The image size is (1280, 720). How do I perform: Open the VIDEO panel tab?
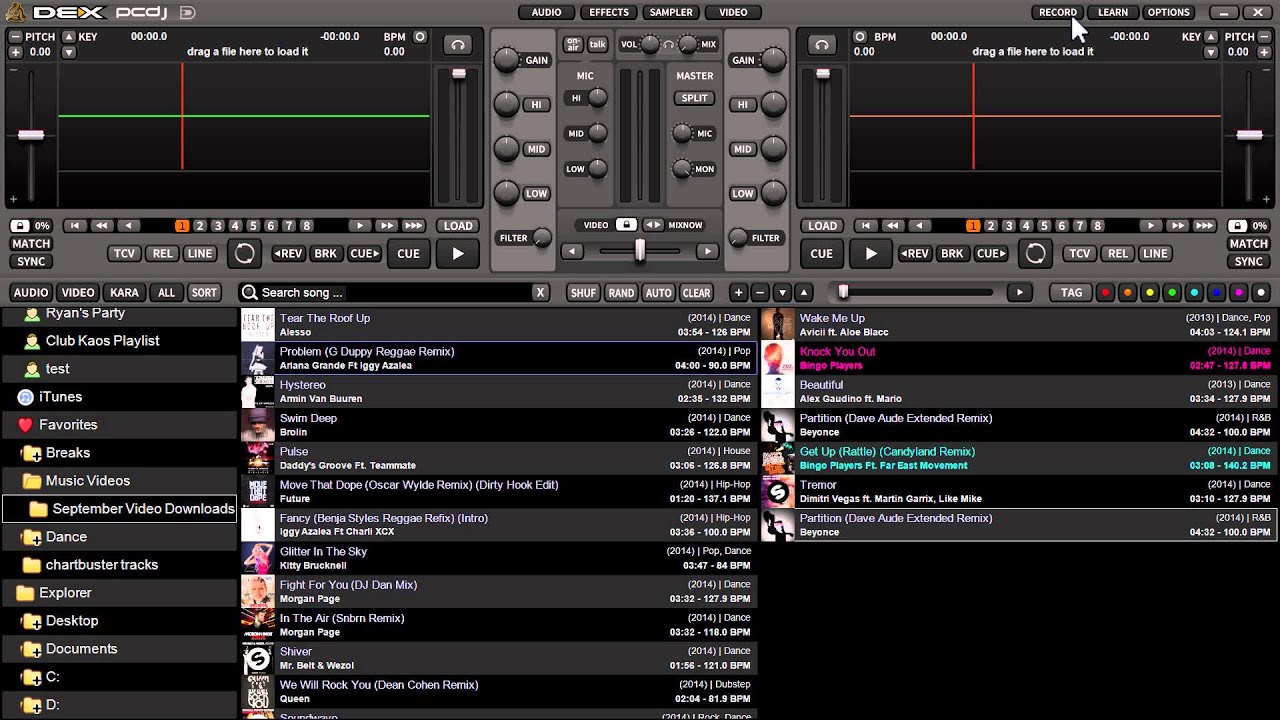point(733,12)
